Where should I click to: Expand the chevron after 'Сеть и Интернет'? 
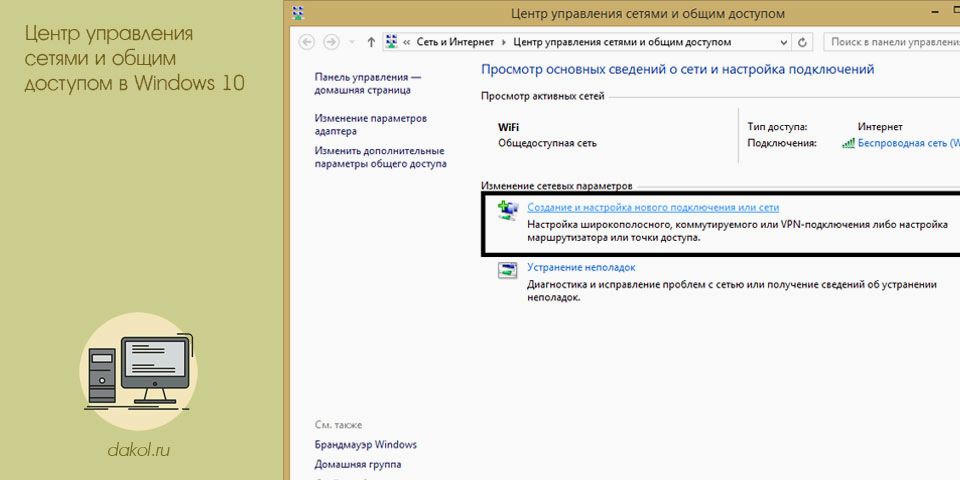504,42
